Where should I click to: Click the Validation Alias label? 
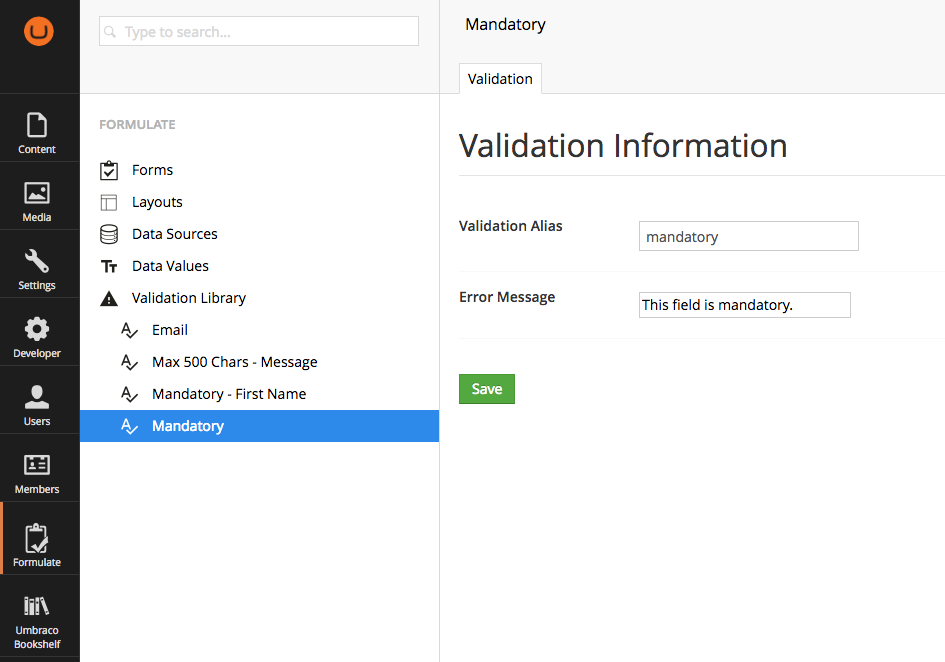510,226
